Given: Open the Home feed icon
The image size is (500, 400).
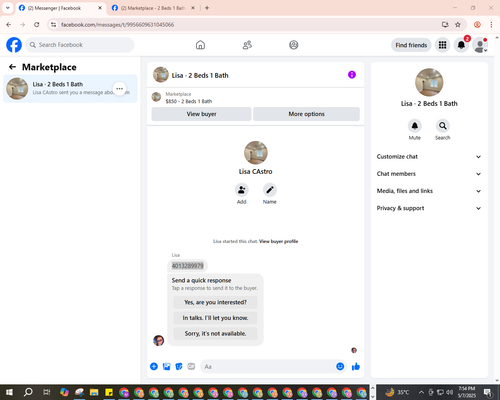Looking at the screenshot, I should tap(200, 45).
